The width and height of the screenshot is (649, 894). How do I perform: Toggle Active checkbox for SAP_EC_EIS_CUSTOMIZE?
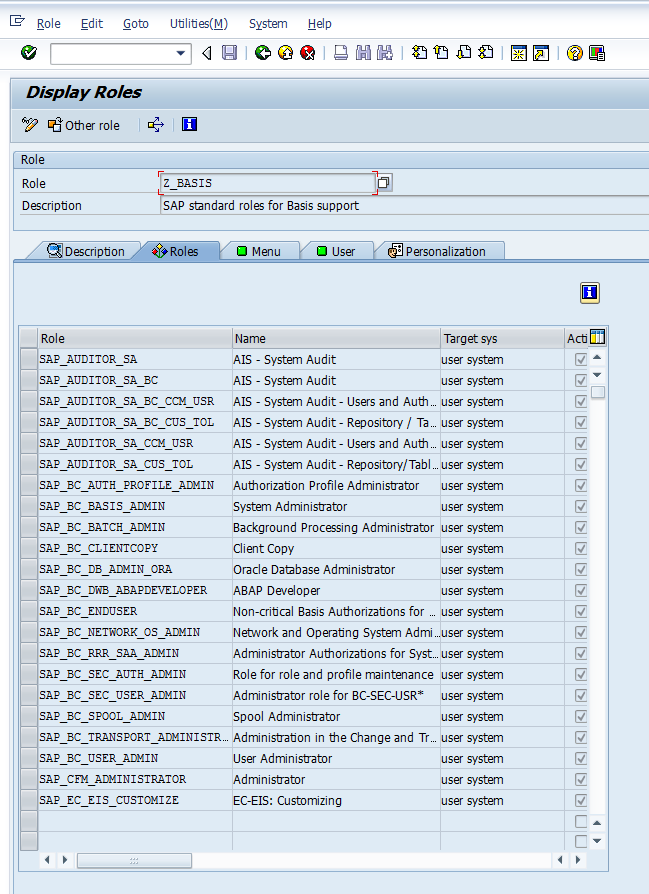click(581, 800)
